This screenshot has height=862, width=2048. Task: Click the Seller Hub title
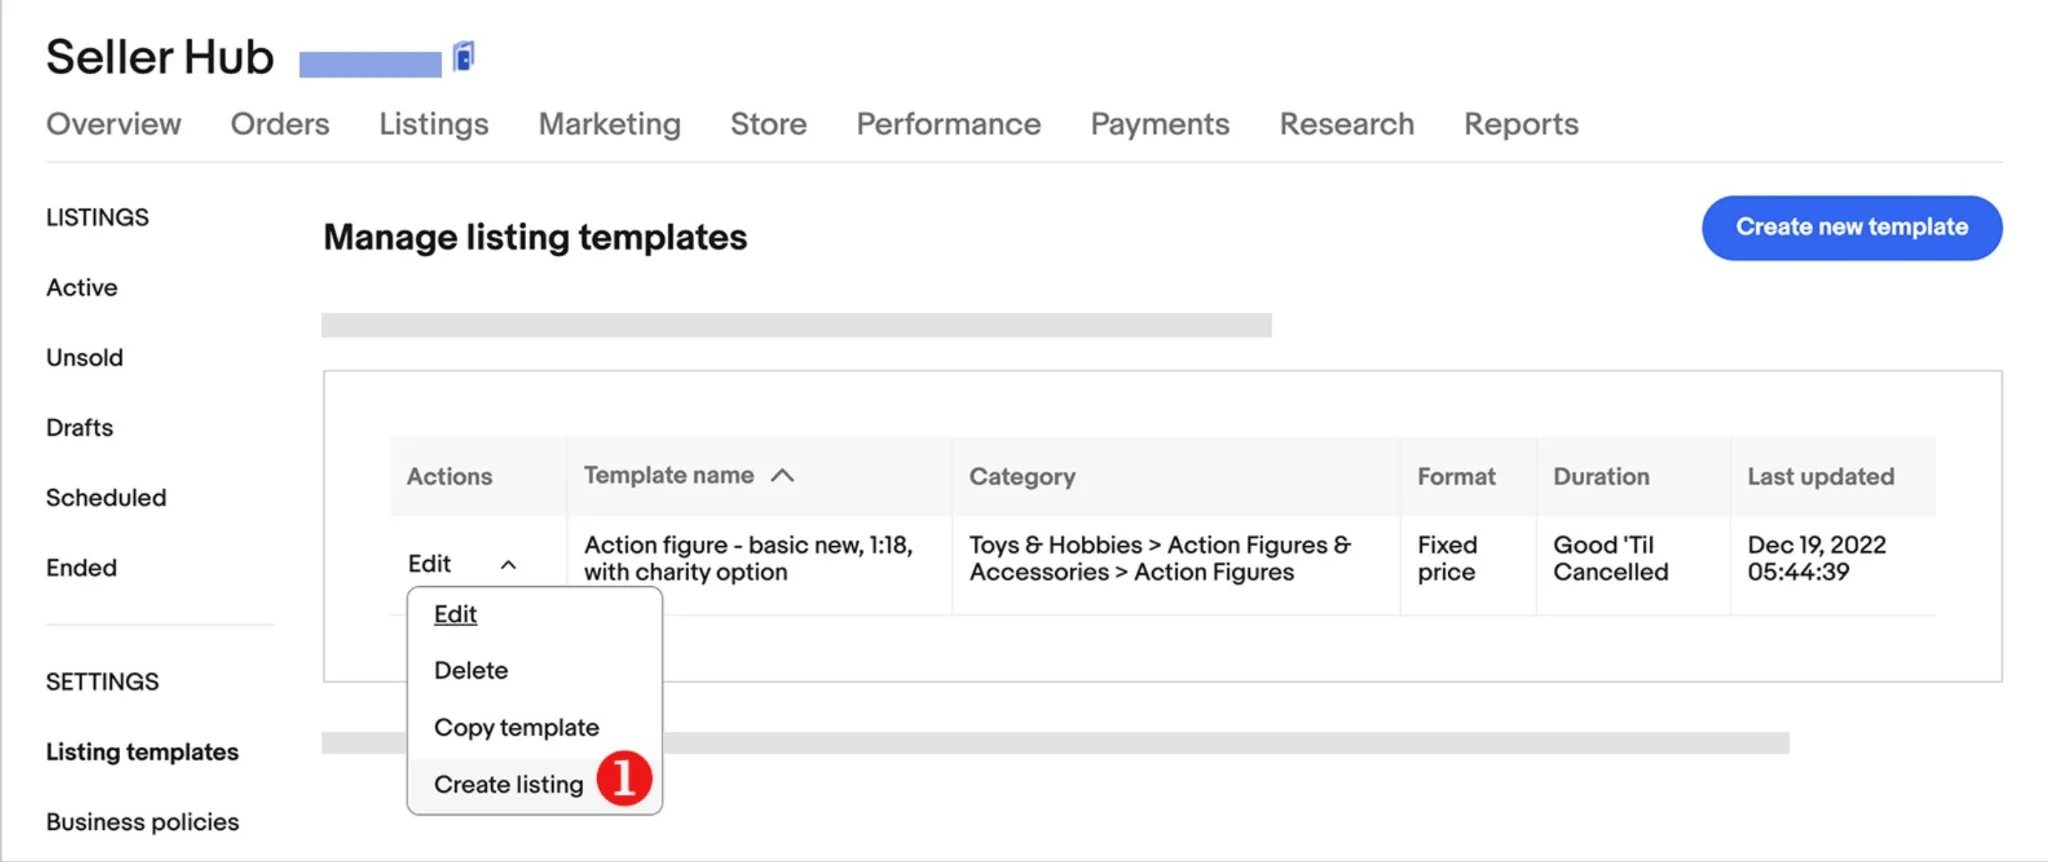pos(160,57)
